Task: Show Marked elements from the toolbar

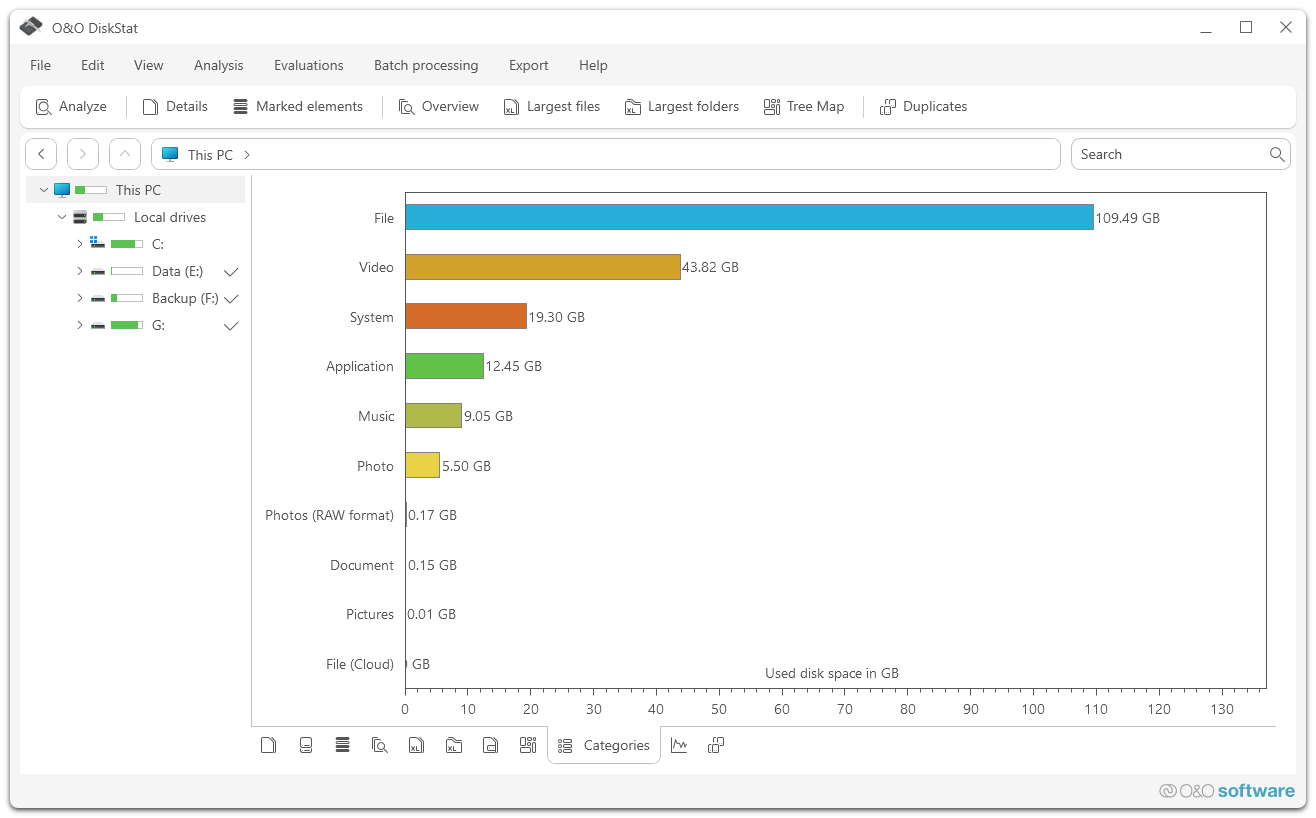Action: 298,107
